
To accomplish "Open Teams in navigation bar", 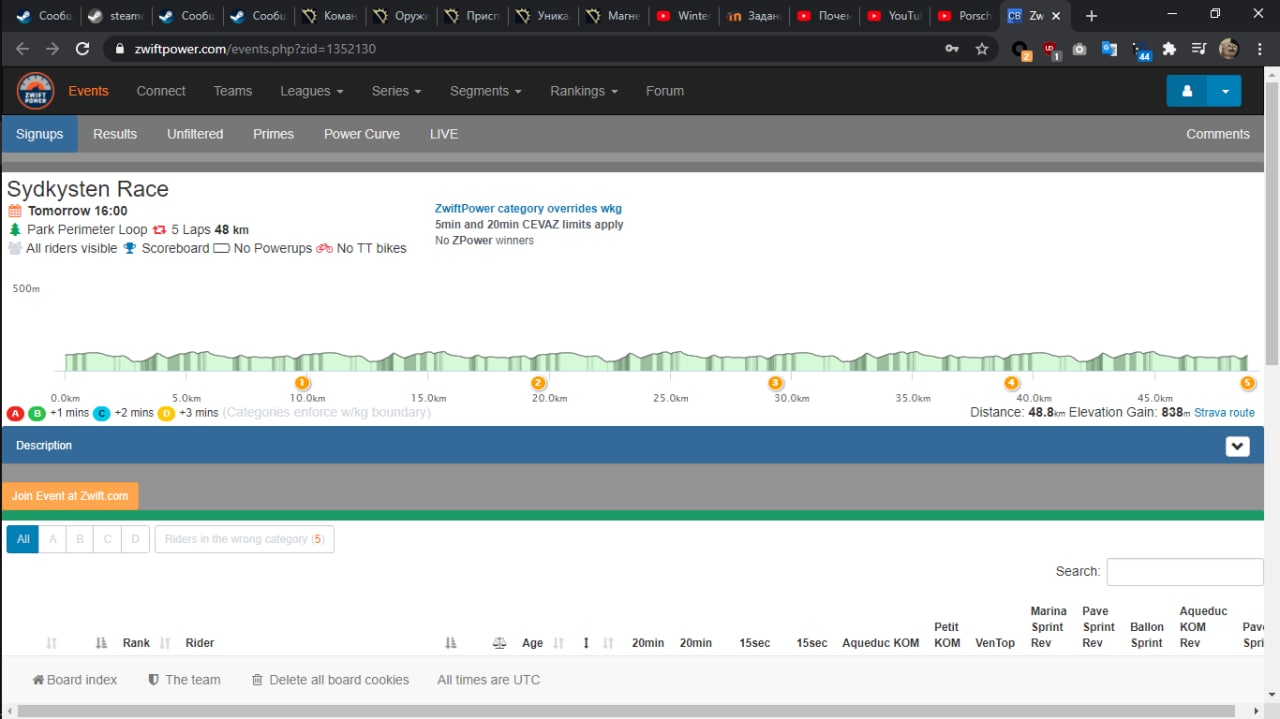I will 232,91.
